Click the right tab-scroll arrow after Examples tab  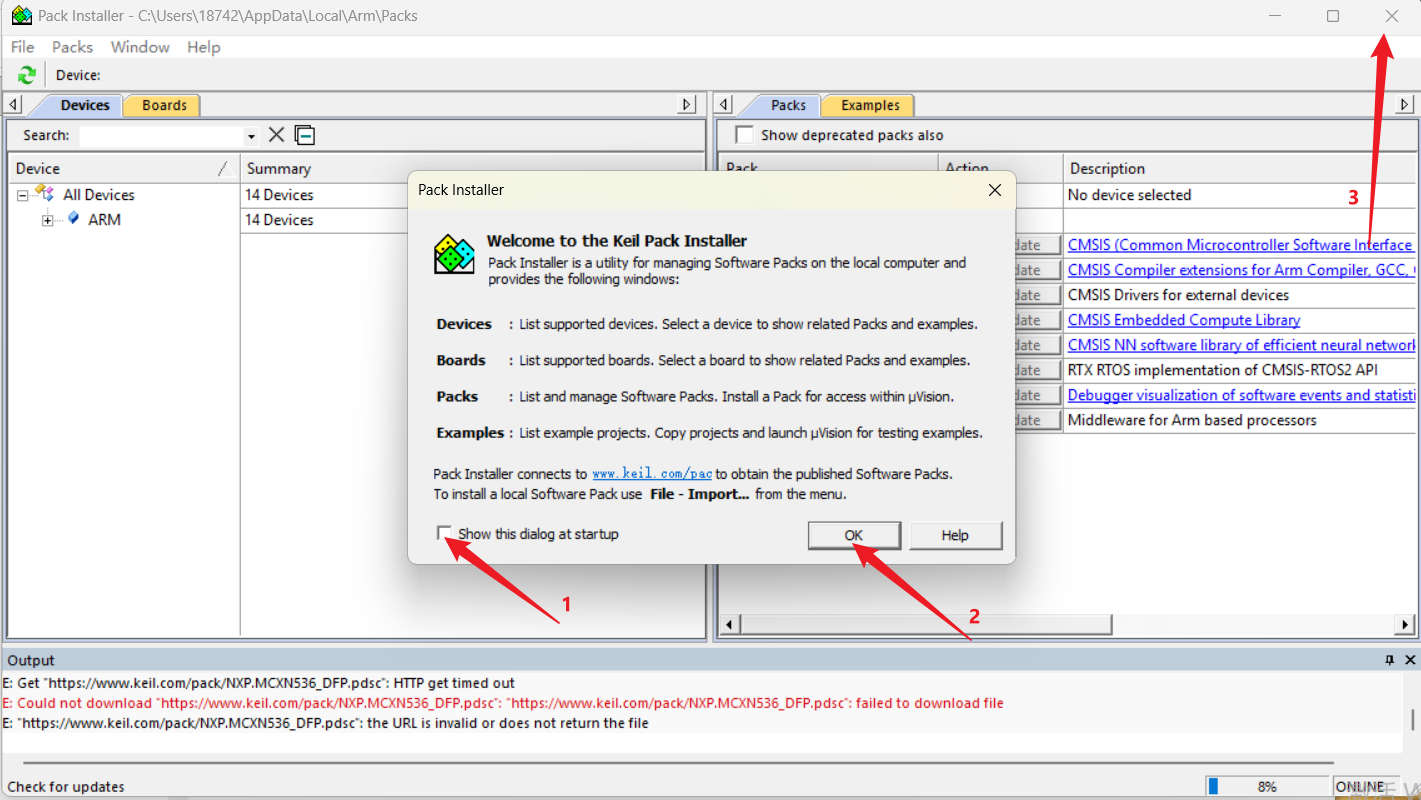click(1405, 105)
